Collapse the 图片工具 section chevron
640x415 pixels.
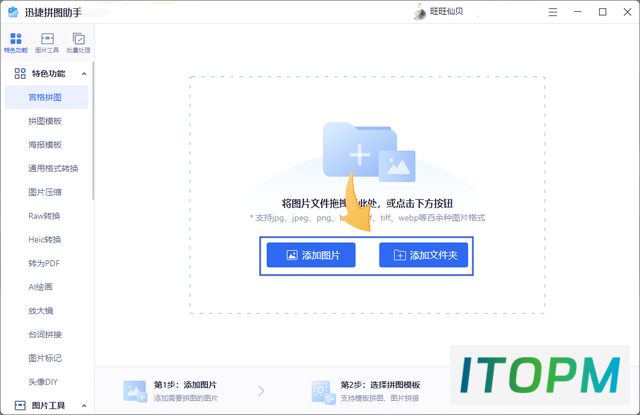[84, 406]
